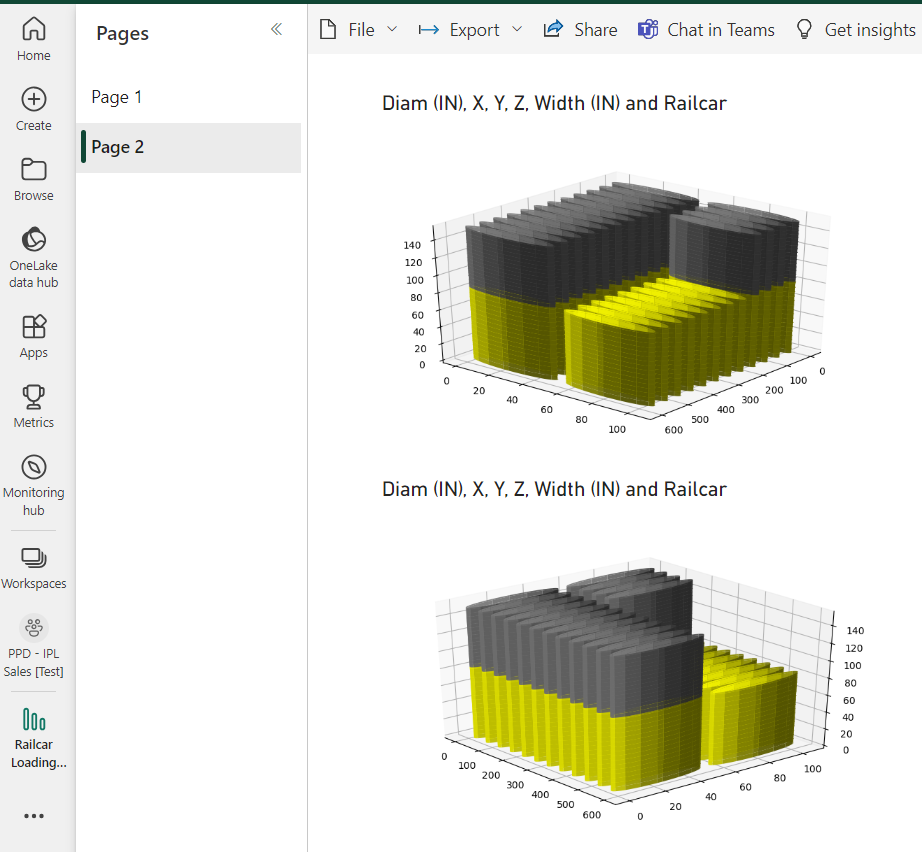Select Page 2 tab

click(x=188, y=148)
